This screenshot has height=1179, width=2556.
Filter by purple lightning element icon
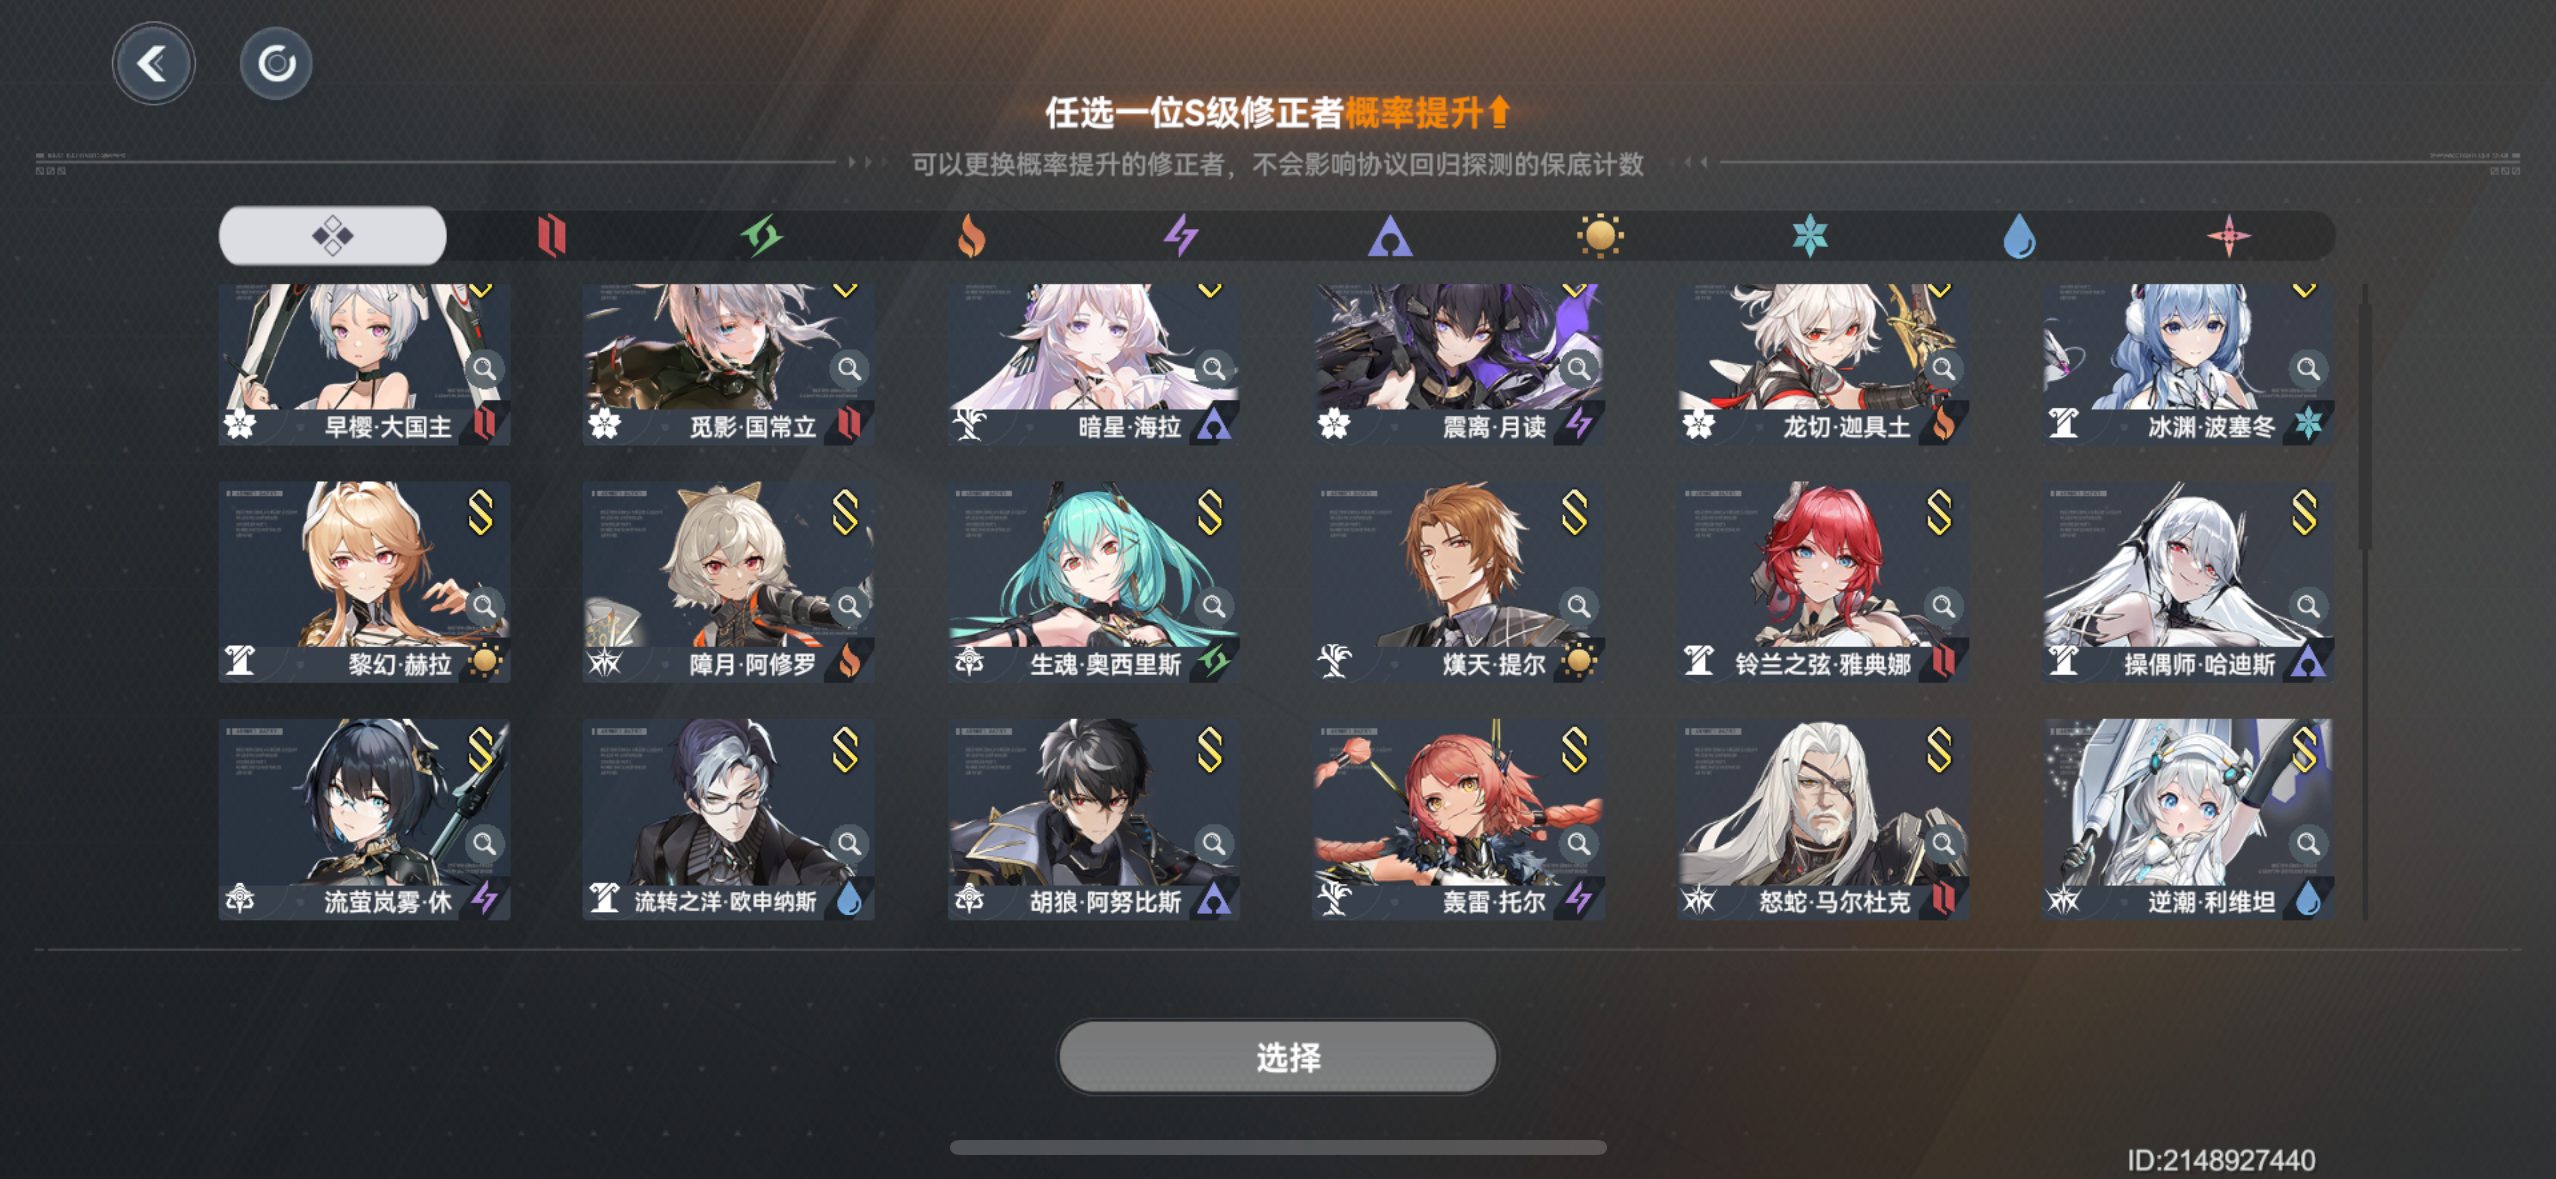(1181, 237)
